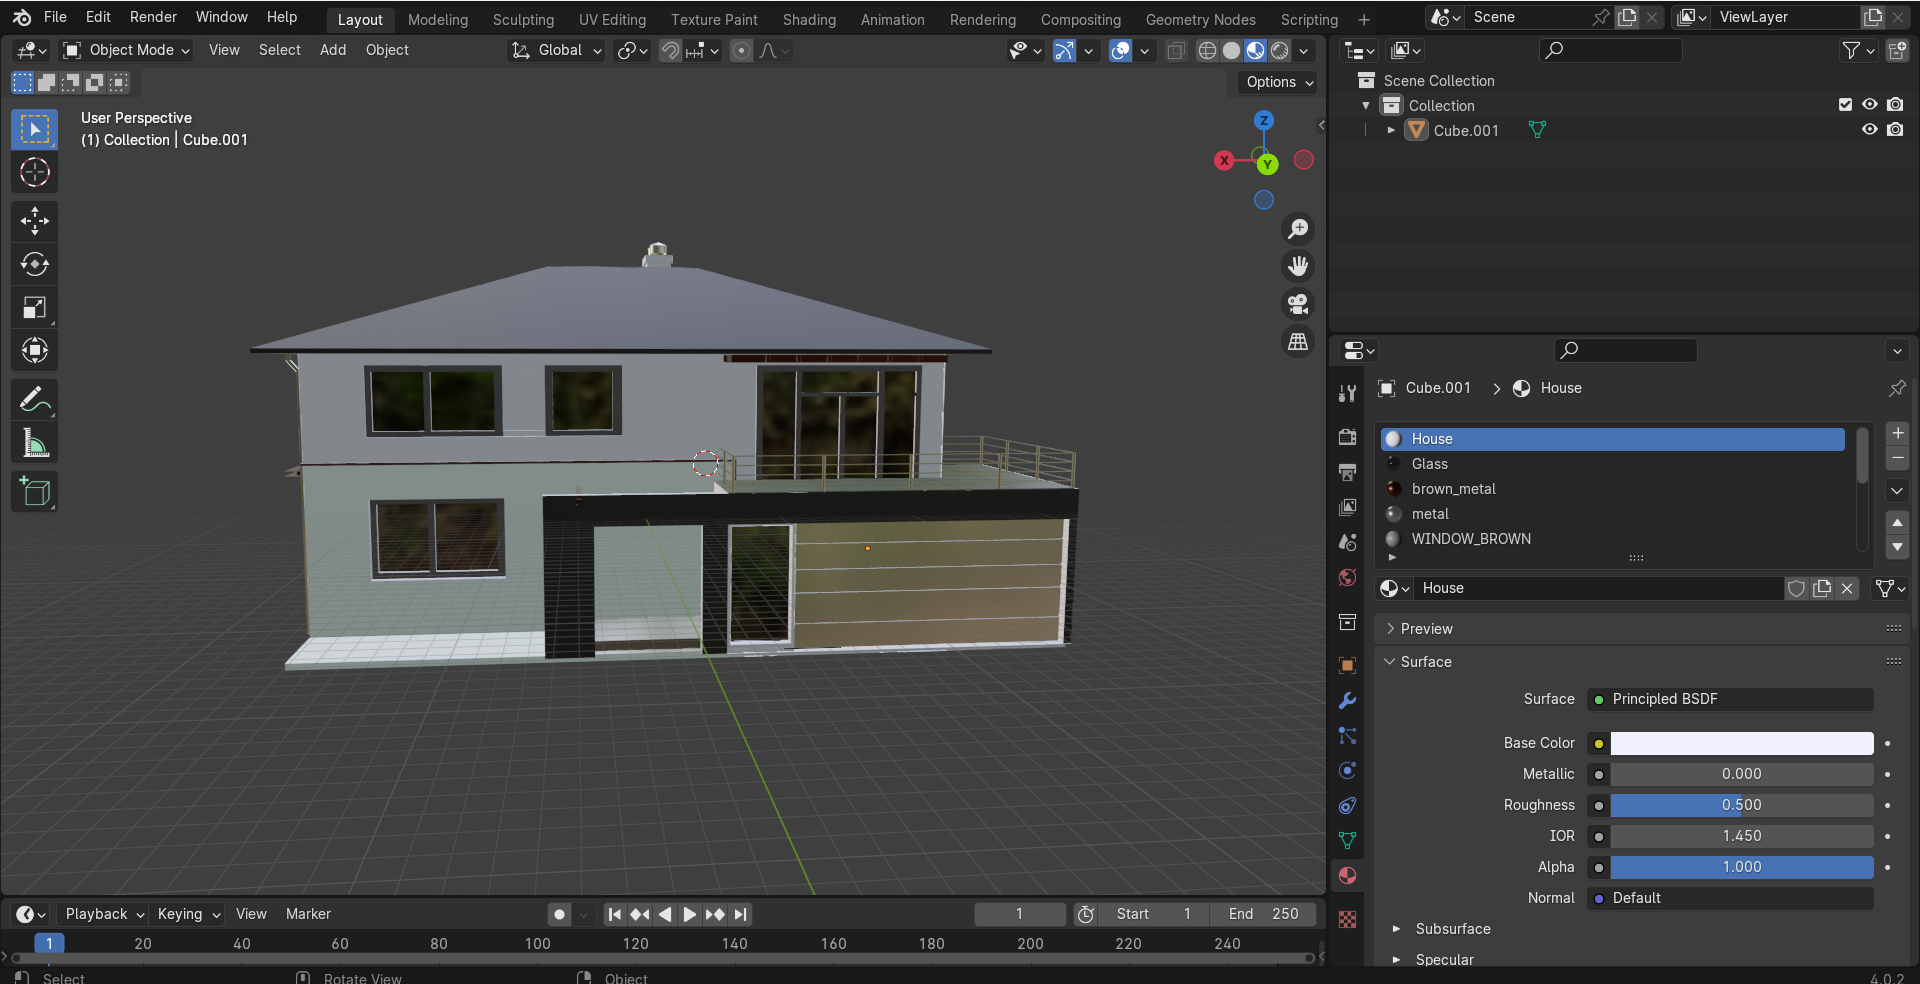
Task: Switch to the Shading workspace tab
Action: click(x=808, y=19)
